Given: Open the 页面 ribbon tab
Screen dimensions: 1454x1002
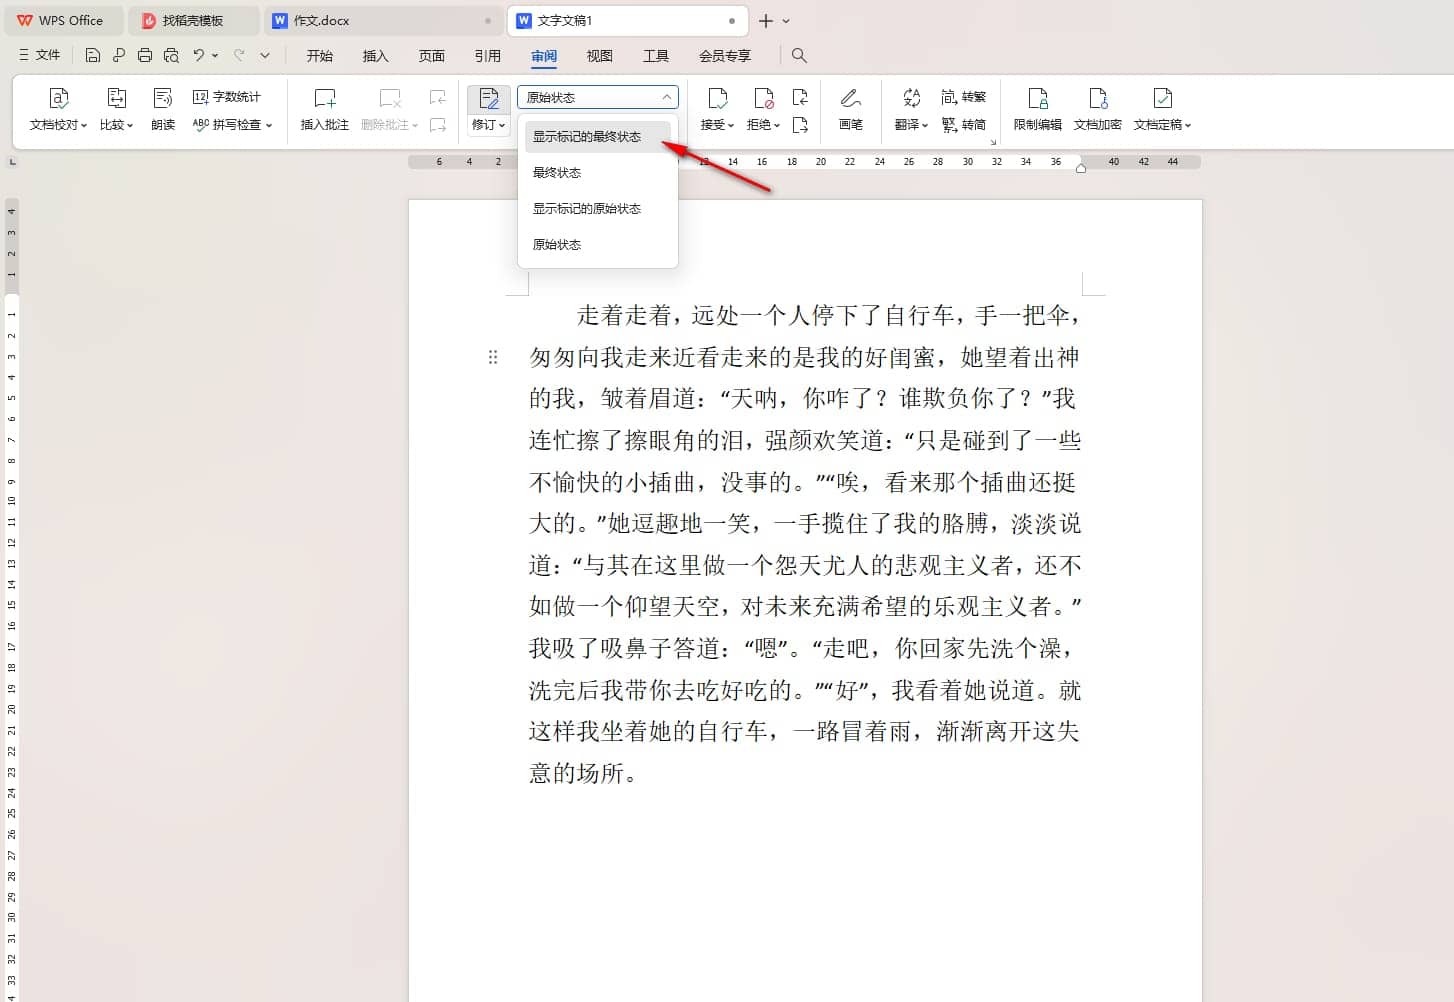Looking at the screenshot, I should click(x=432, y=56).
